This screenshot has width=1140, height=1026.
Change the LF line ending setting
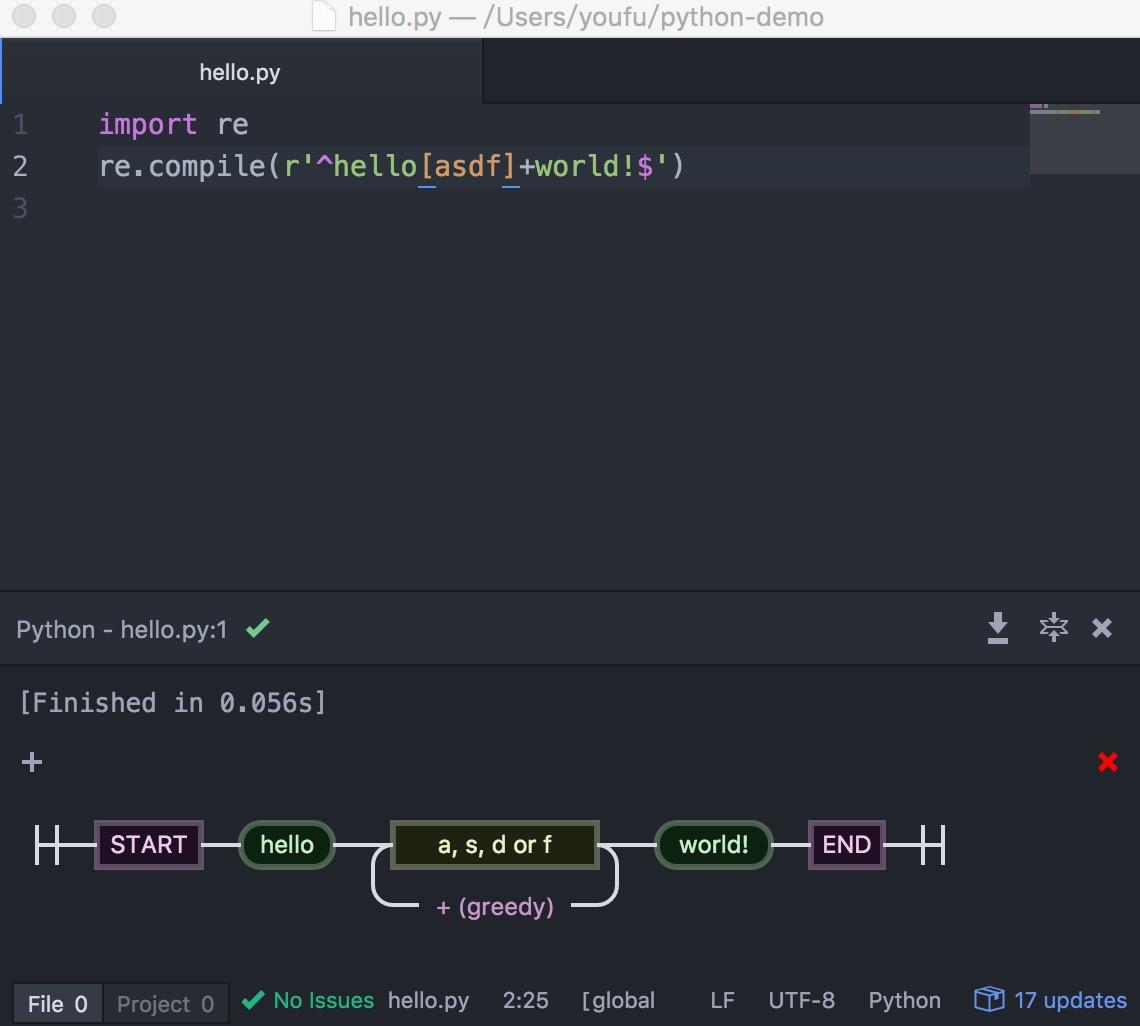pos(722,1001)
